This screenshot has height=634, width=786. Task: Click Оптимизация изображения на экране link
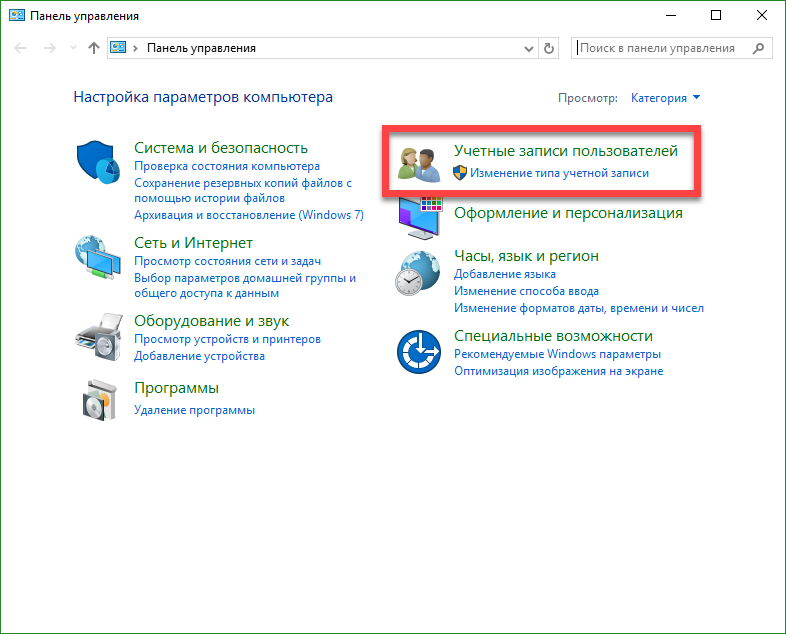(558, 371)
